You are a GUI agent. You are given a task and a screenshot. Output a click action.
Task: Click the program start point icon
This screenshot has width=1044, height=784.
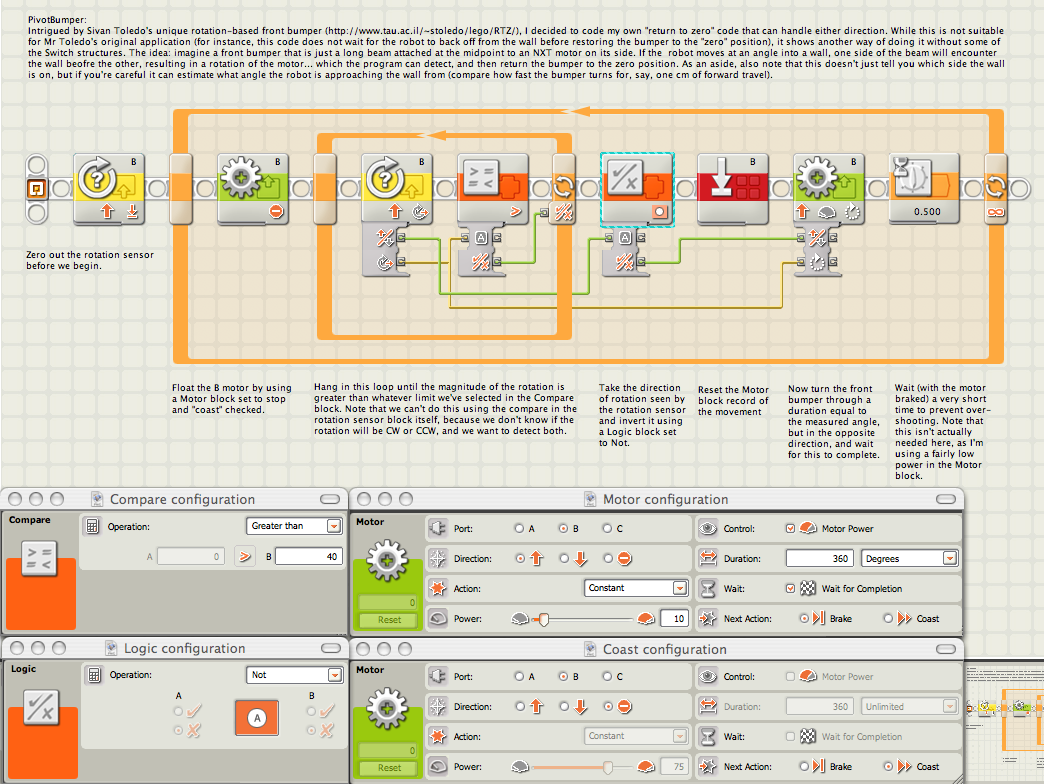point(37,189)
